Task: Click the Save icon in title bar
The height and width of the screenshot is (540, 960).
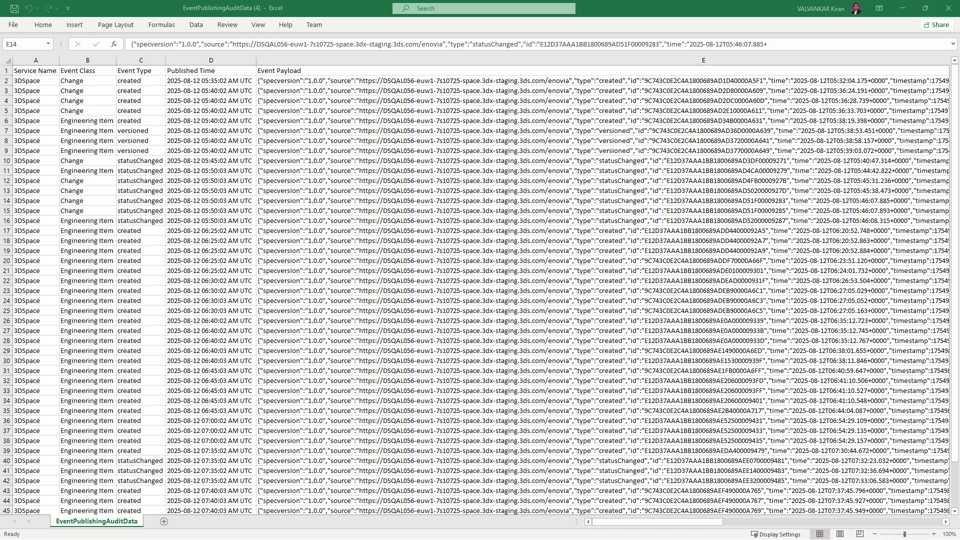Action: [14, 8]
